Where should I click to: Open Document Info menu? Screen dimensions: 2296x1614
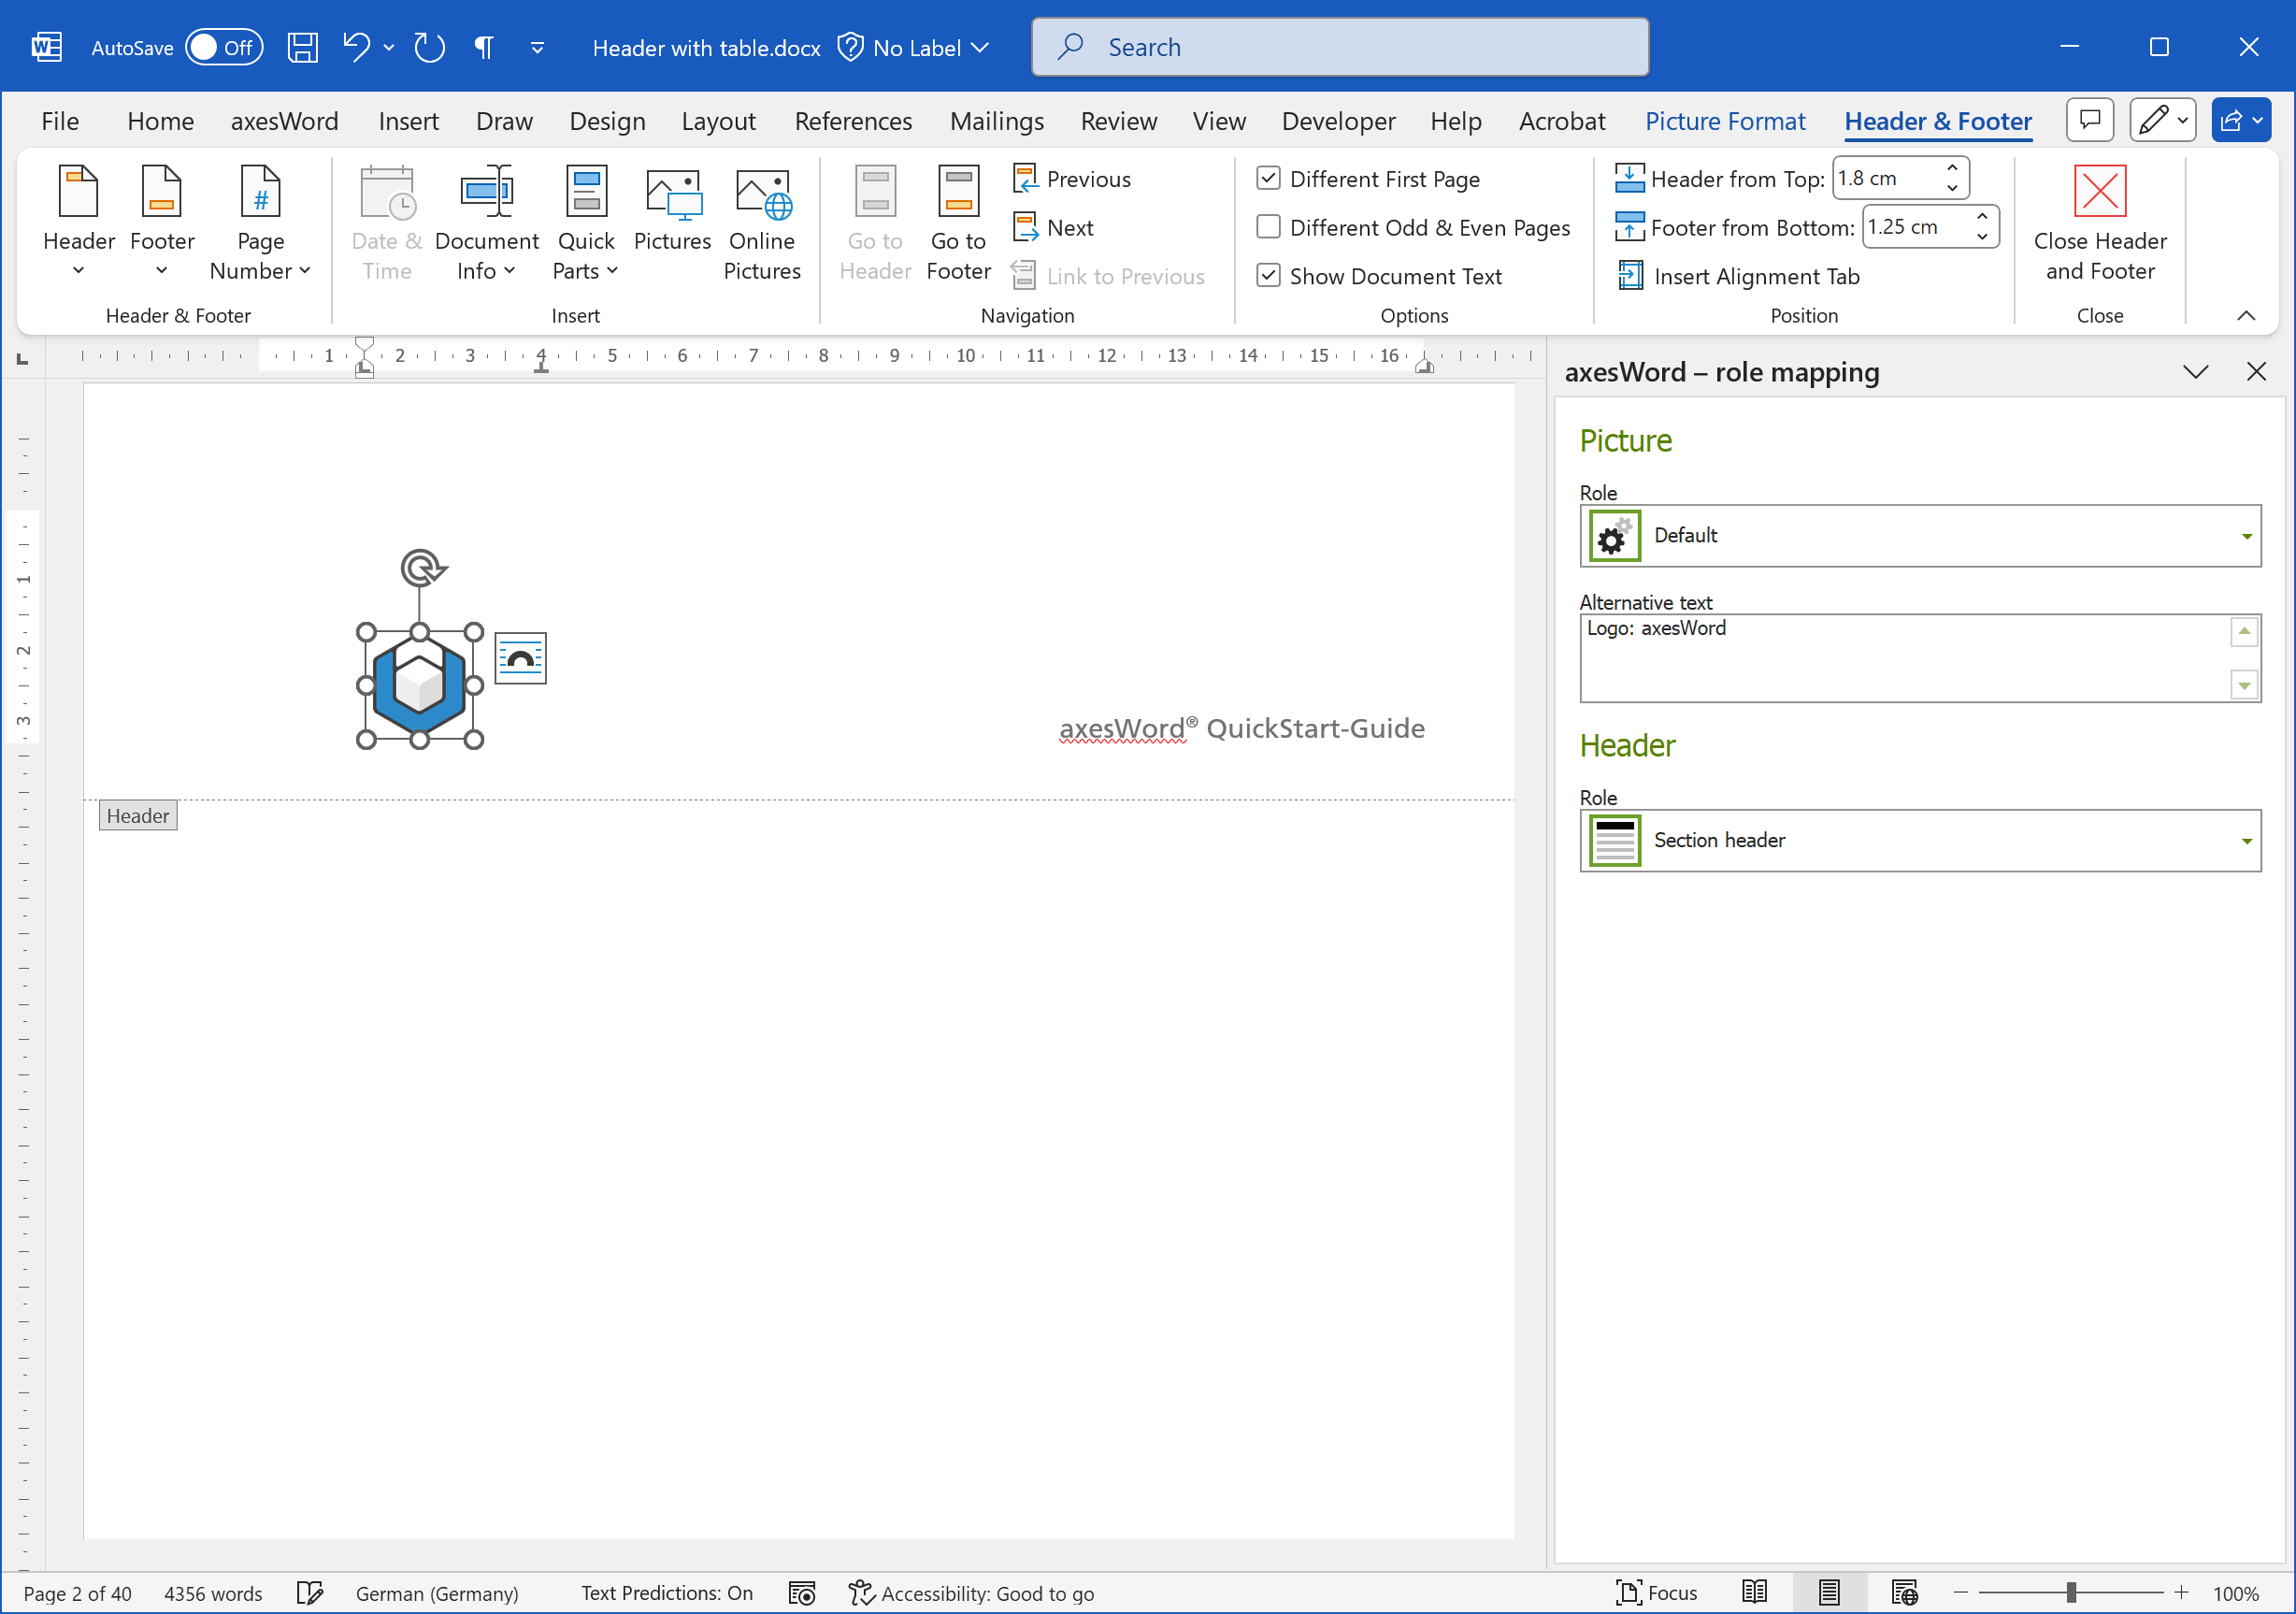487,223
